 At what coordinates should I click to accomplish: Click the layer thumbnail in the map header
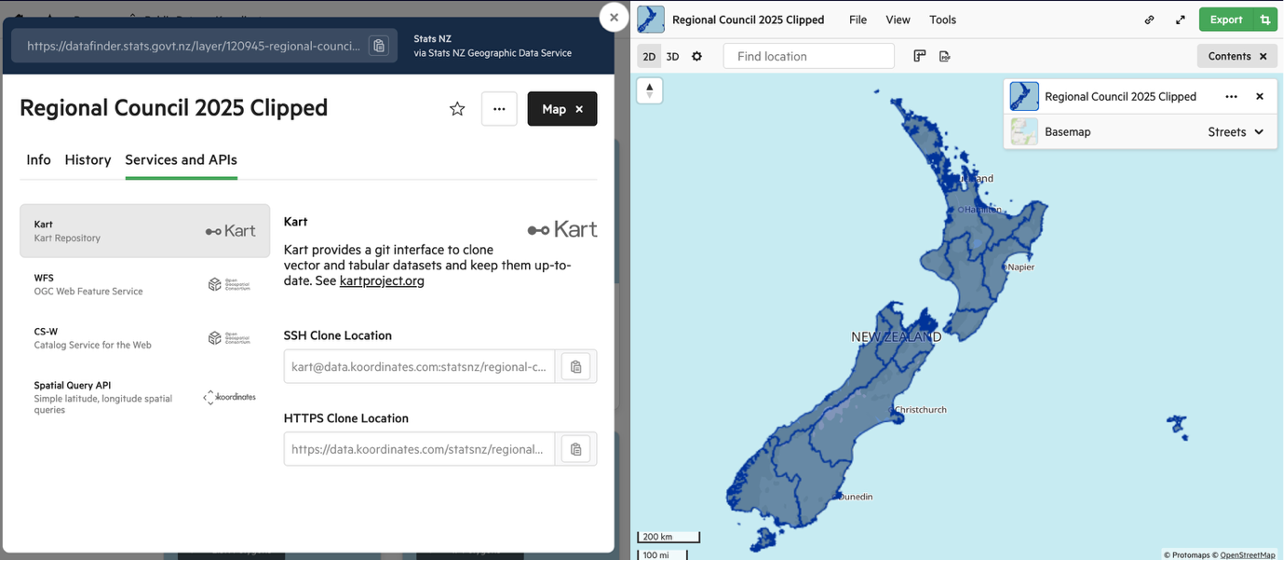pyautogui.click(x=651, y=19)
